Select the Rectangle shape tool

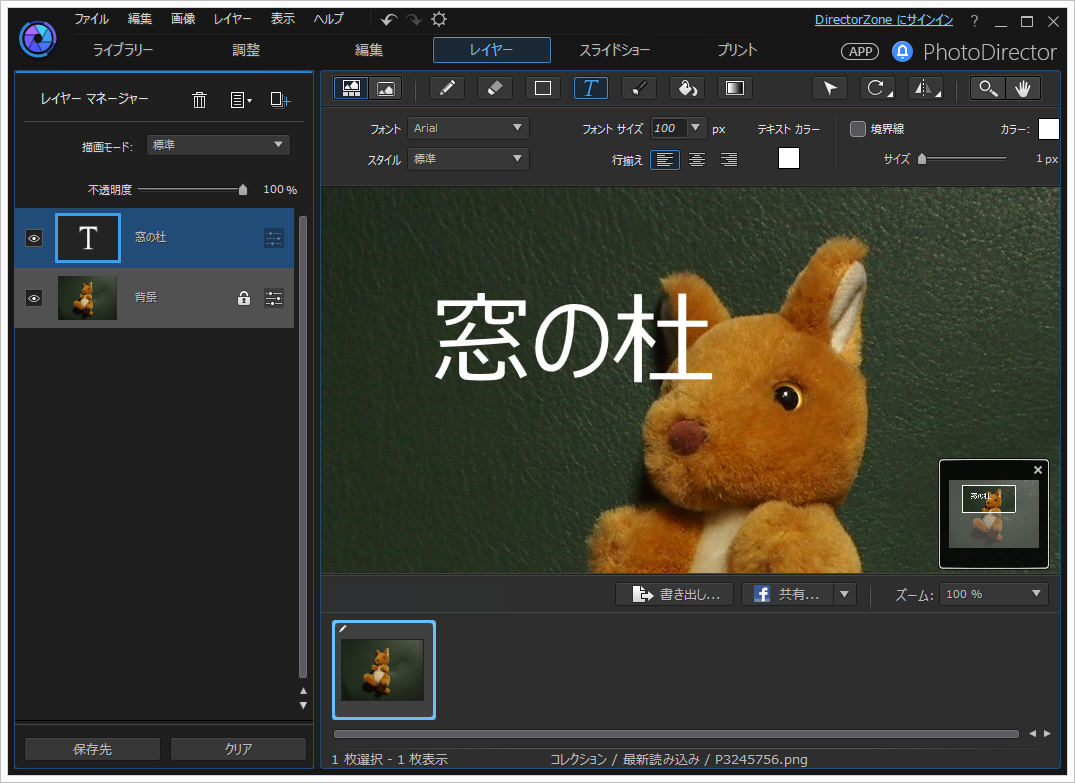pyautogui.click(x=542, y=88)
